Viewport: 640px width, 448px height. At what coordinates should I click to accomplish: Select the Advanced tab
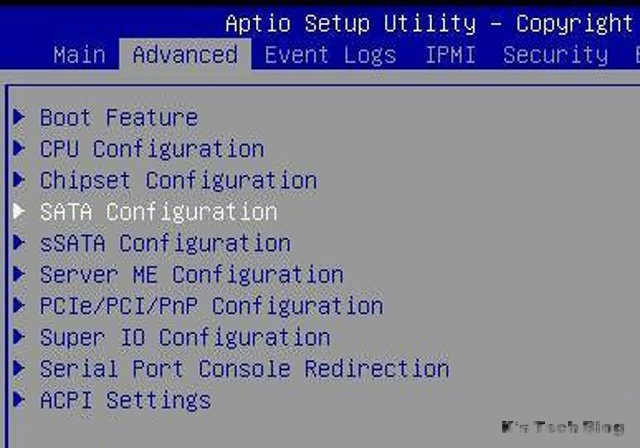point(184,55)
